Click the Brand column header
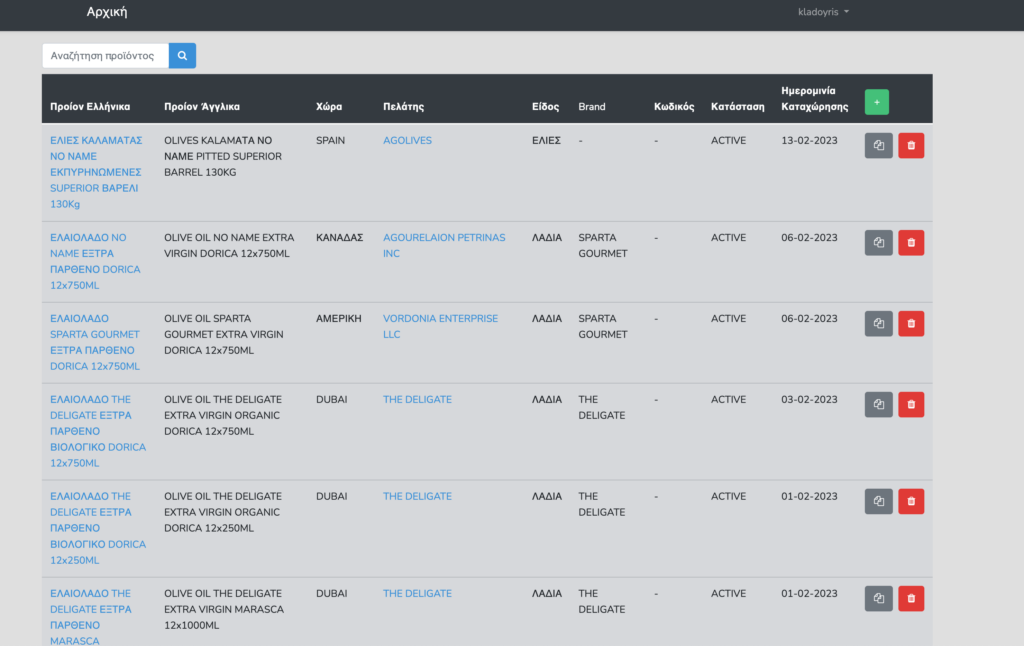The width and height of the screenshot is (1024, 646). (592, 106)
